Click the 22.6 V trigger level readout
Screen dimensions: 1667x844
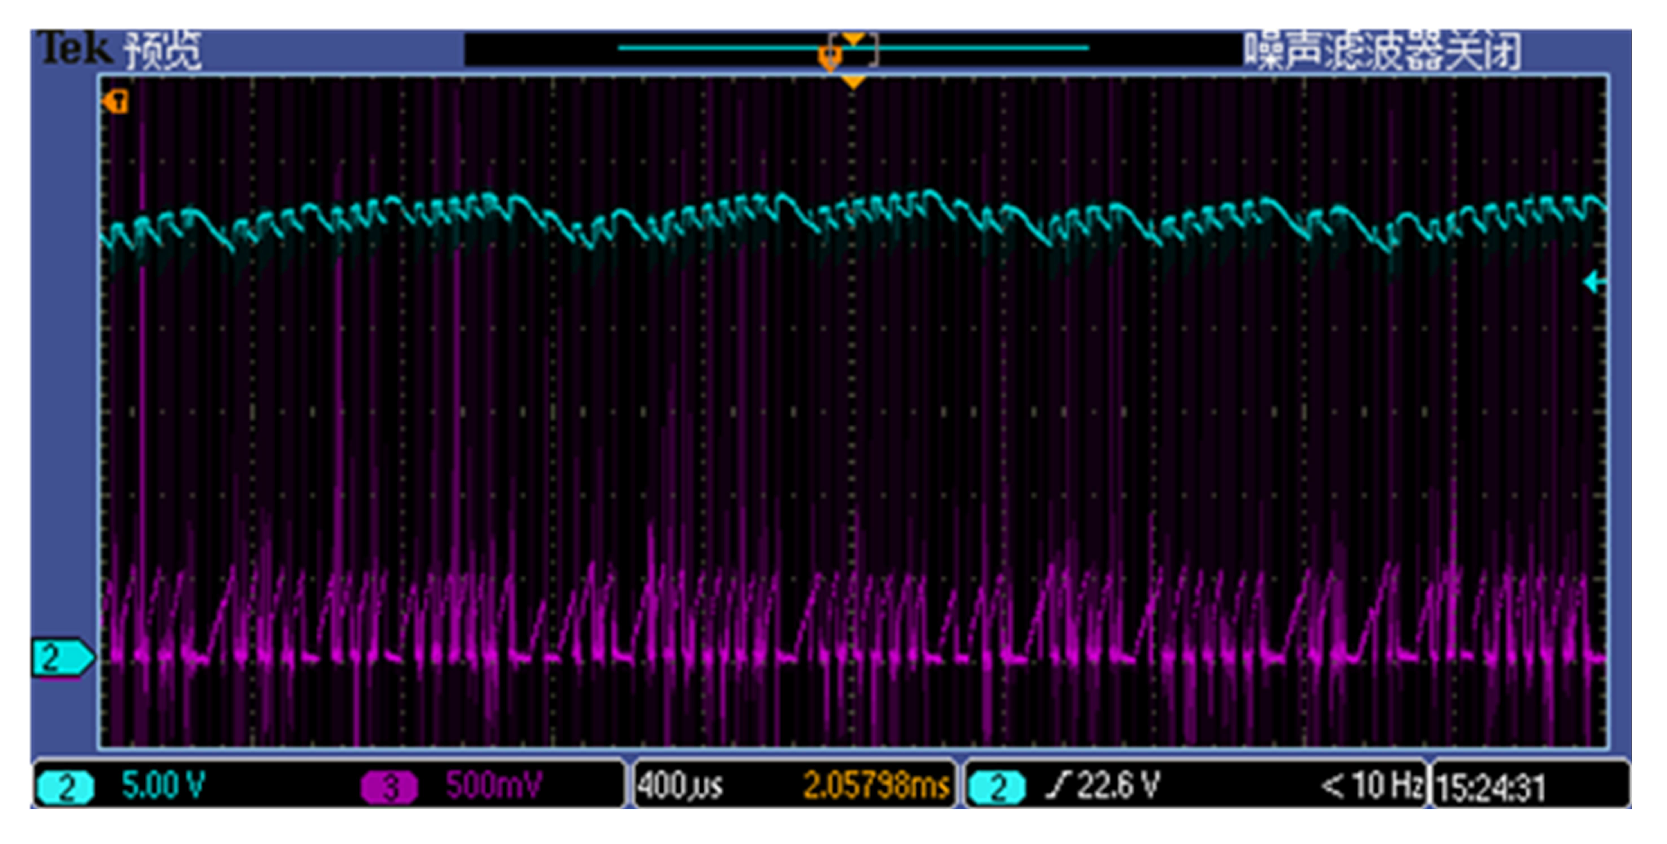[x=1118, y=786]
